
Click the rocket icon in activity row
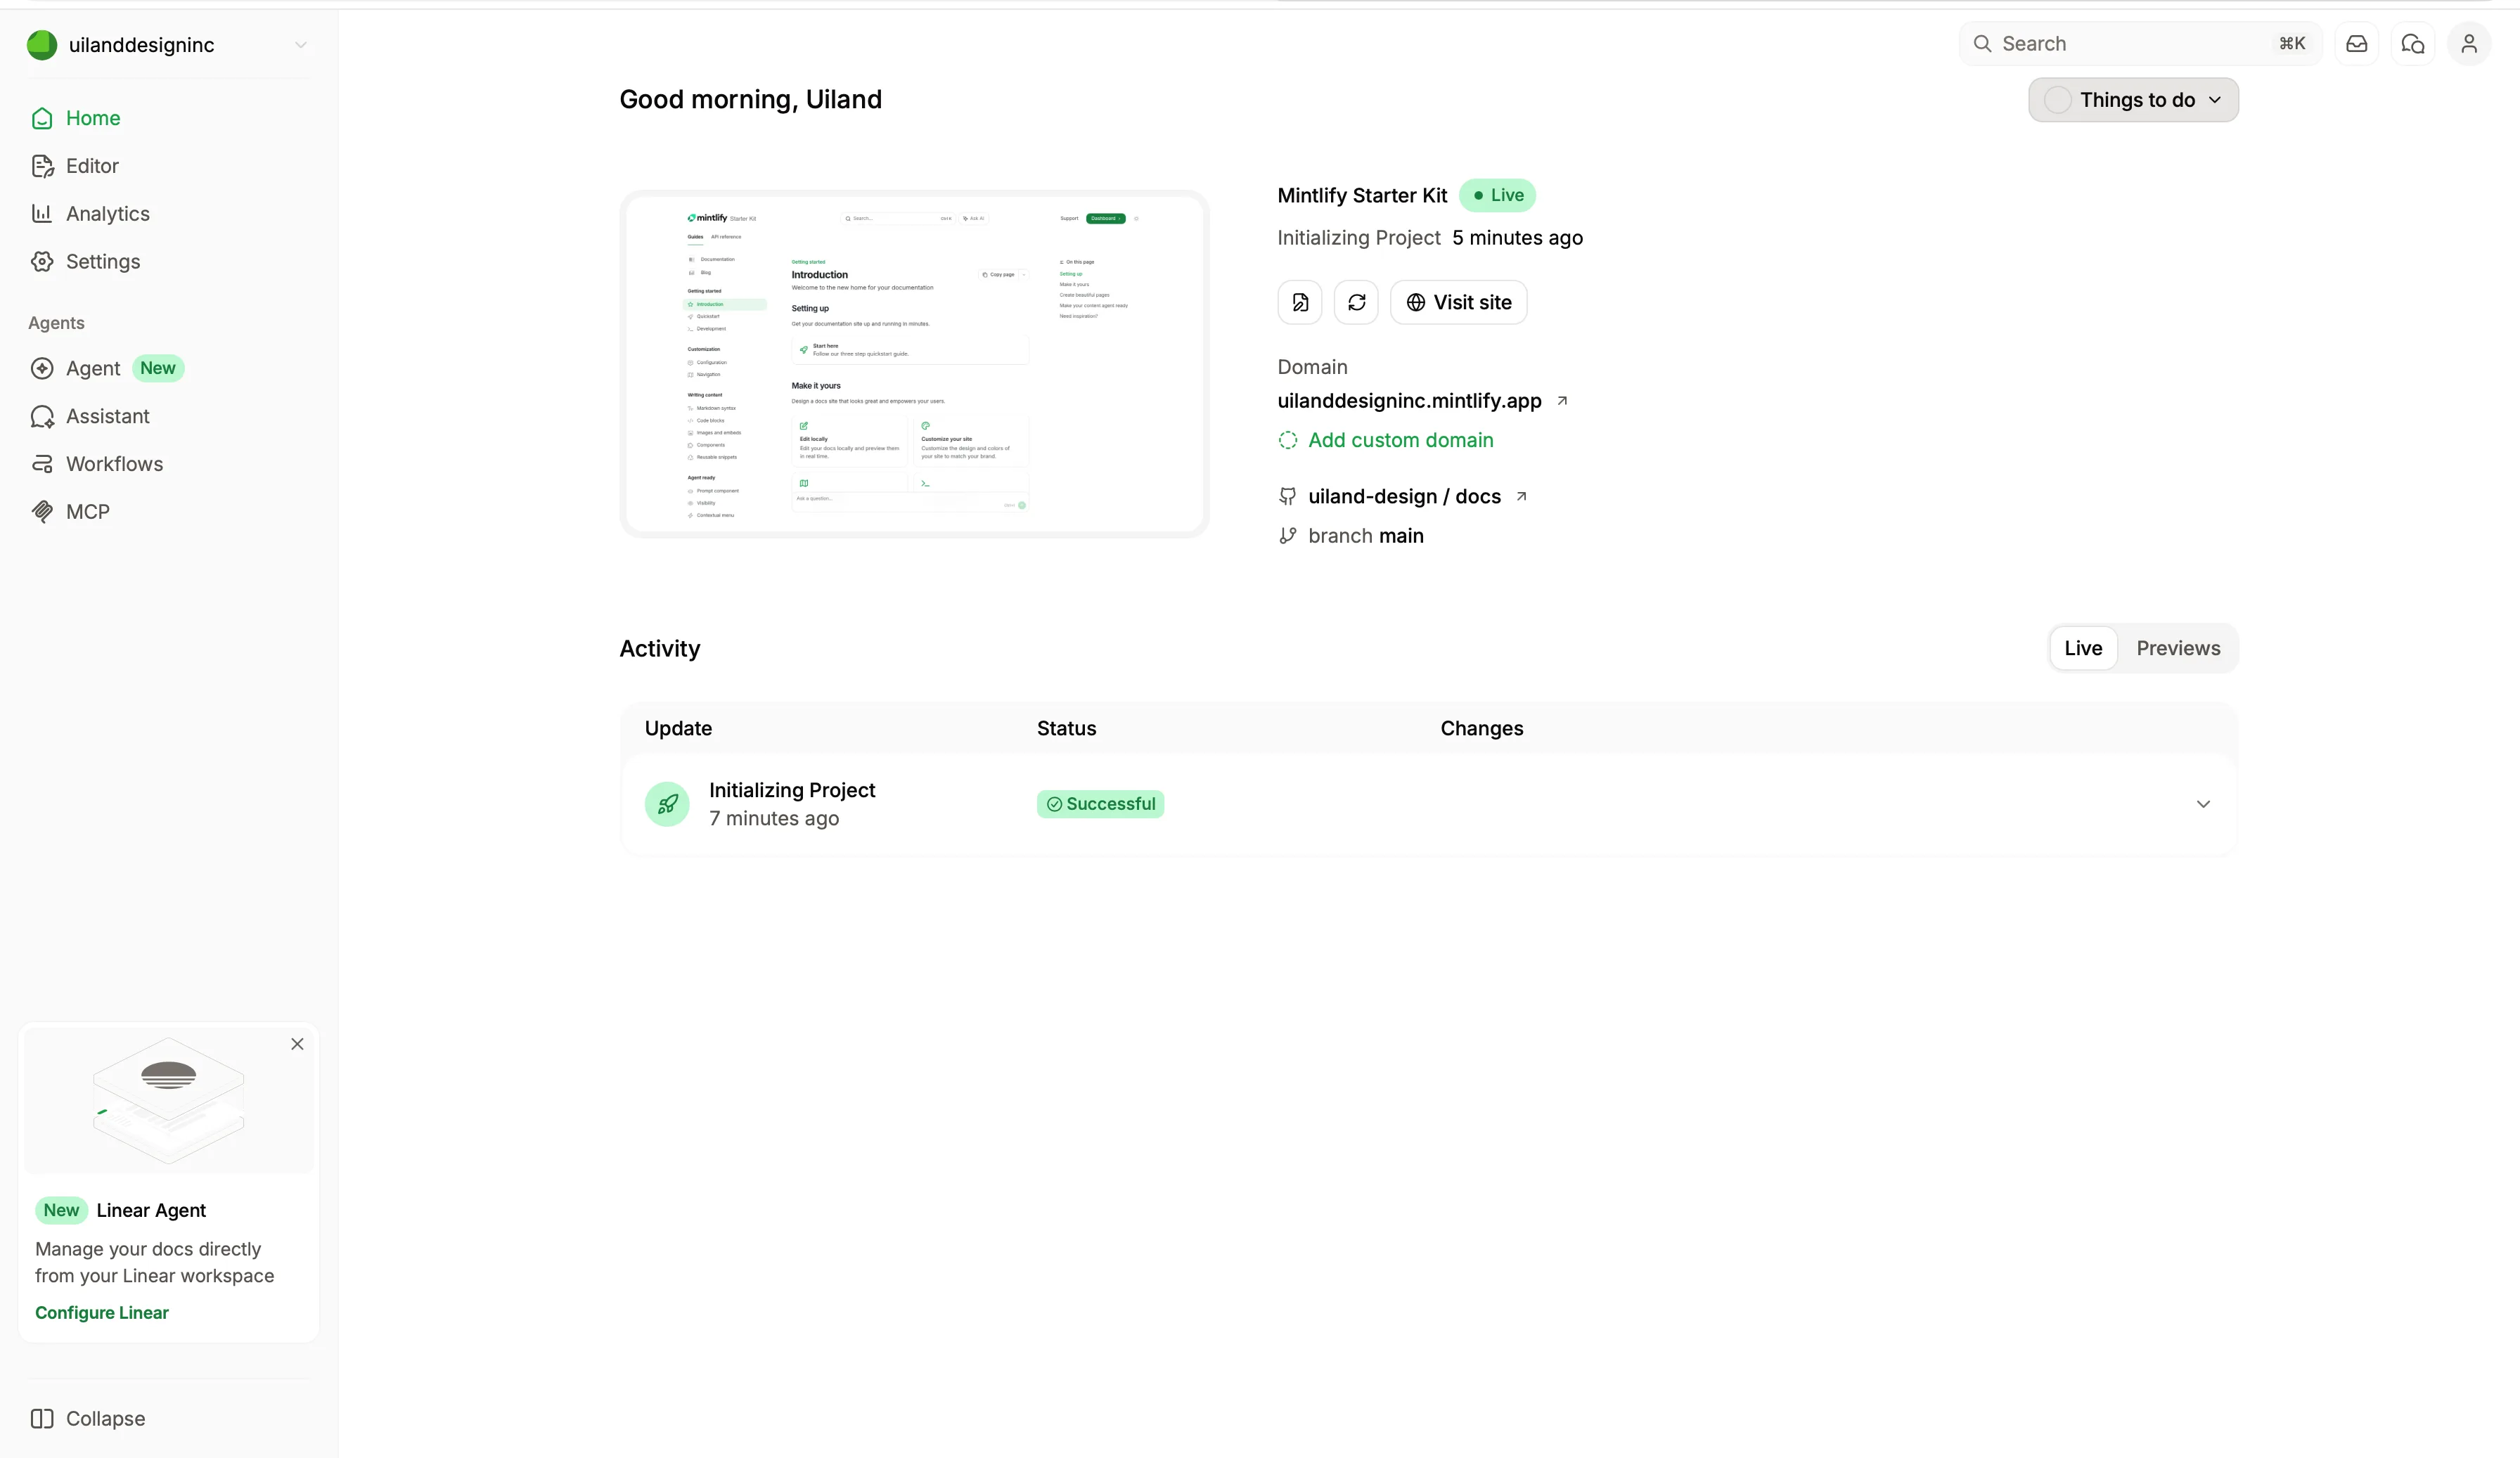click(x=667, y=805)
